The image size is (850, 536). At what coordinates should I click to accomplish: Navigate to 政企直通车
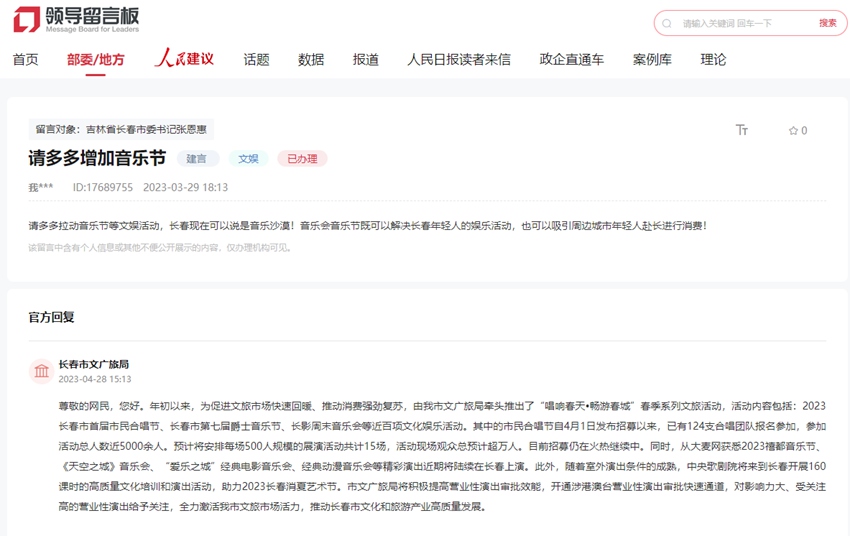pyautogui.click(x=572, y=60)
